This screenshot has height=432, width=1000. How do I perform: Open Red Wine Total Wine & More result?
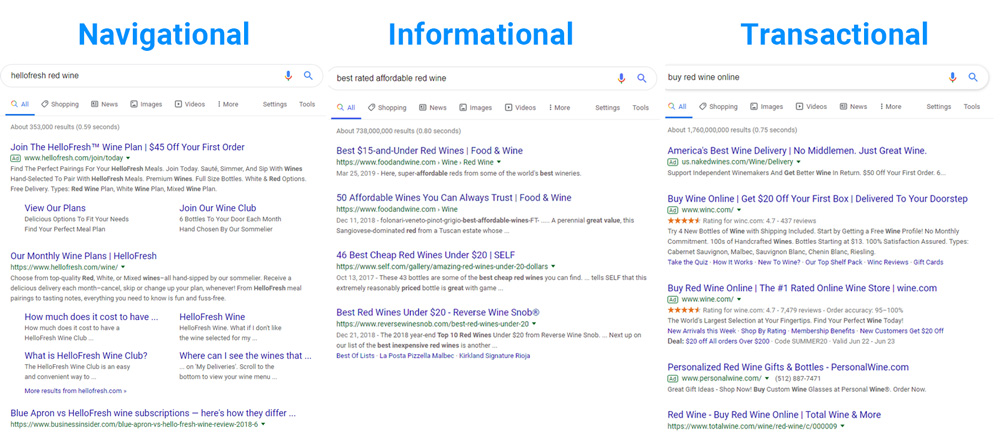click(x=774, y=415)
